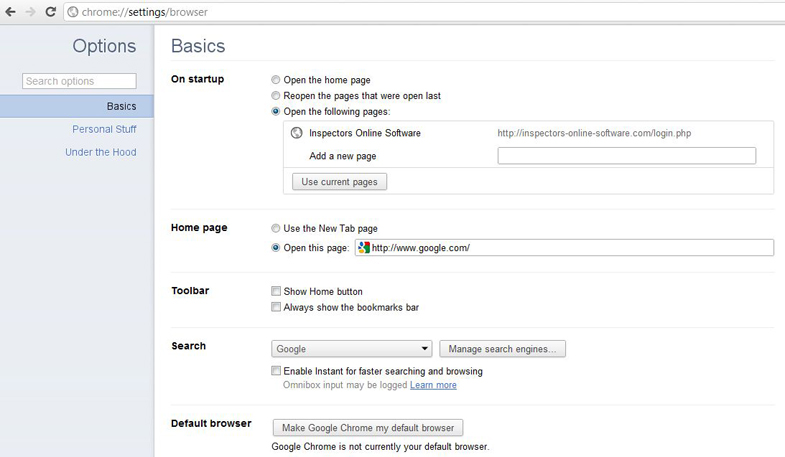The image size is (785, 457).
Task: Click the browser forward arrow
Action: [x=31, y=12]
